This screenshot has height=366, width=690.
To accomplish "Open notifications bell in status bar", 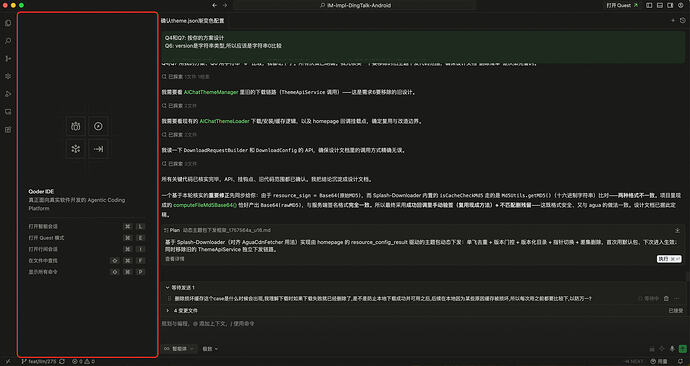I will pyautogui.click(x=680, y=361).
